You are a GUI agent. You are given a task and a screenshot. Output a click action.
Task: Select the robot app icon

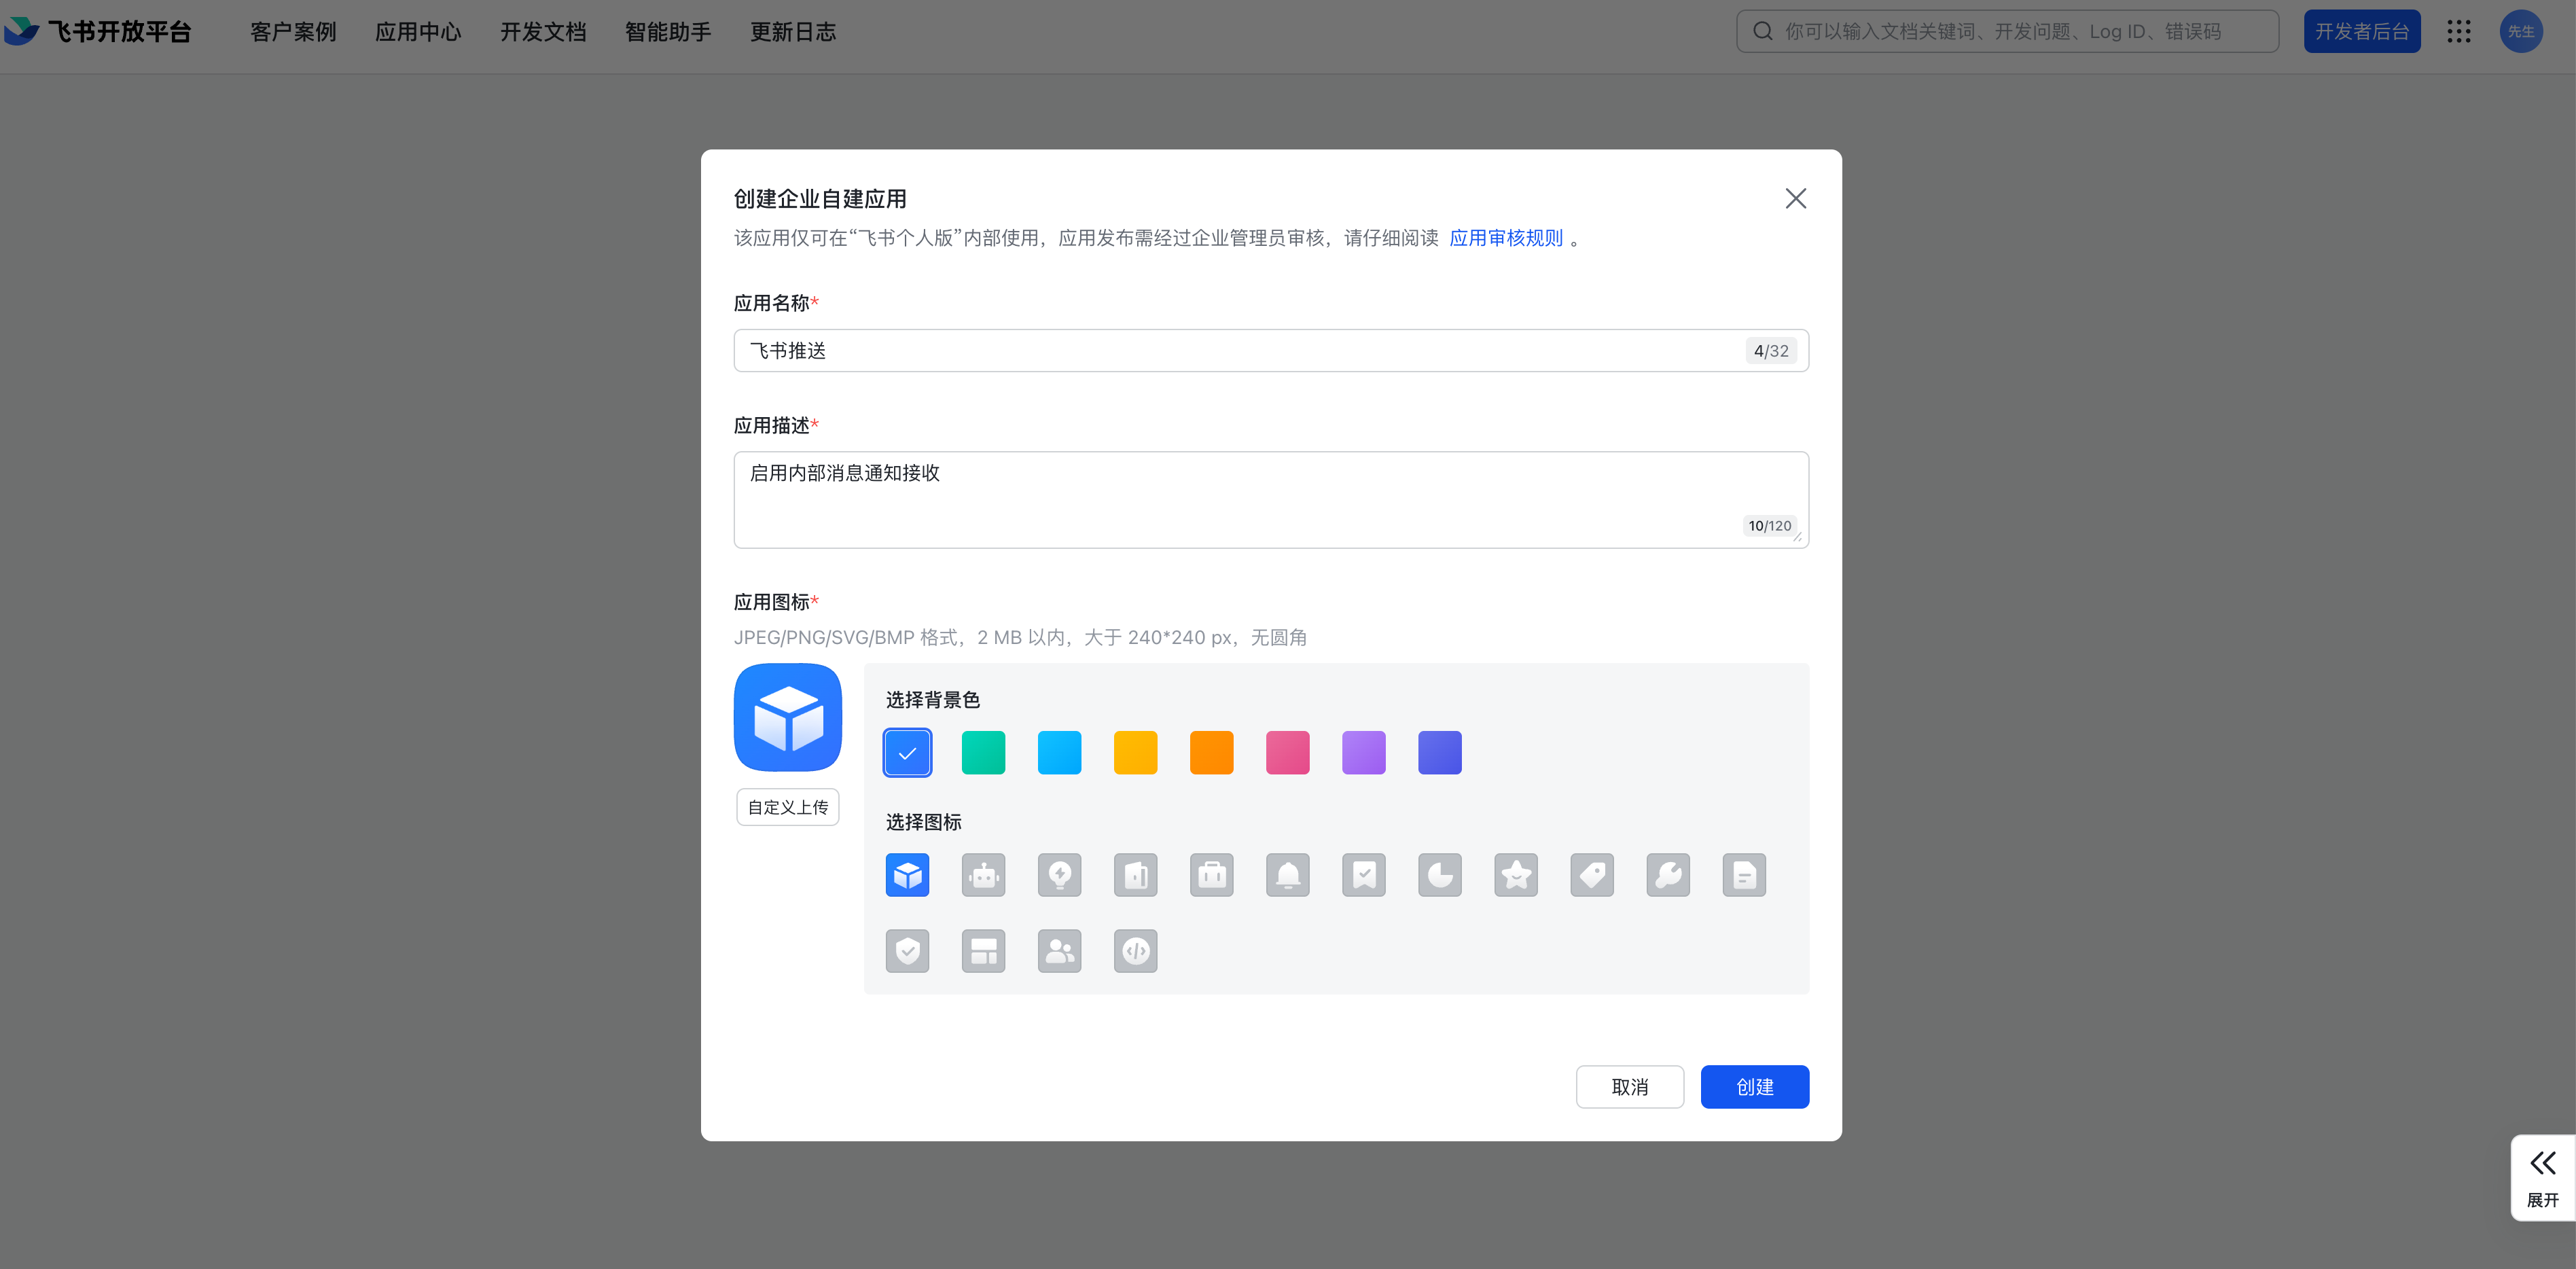click(x=983, y=875)
